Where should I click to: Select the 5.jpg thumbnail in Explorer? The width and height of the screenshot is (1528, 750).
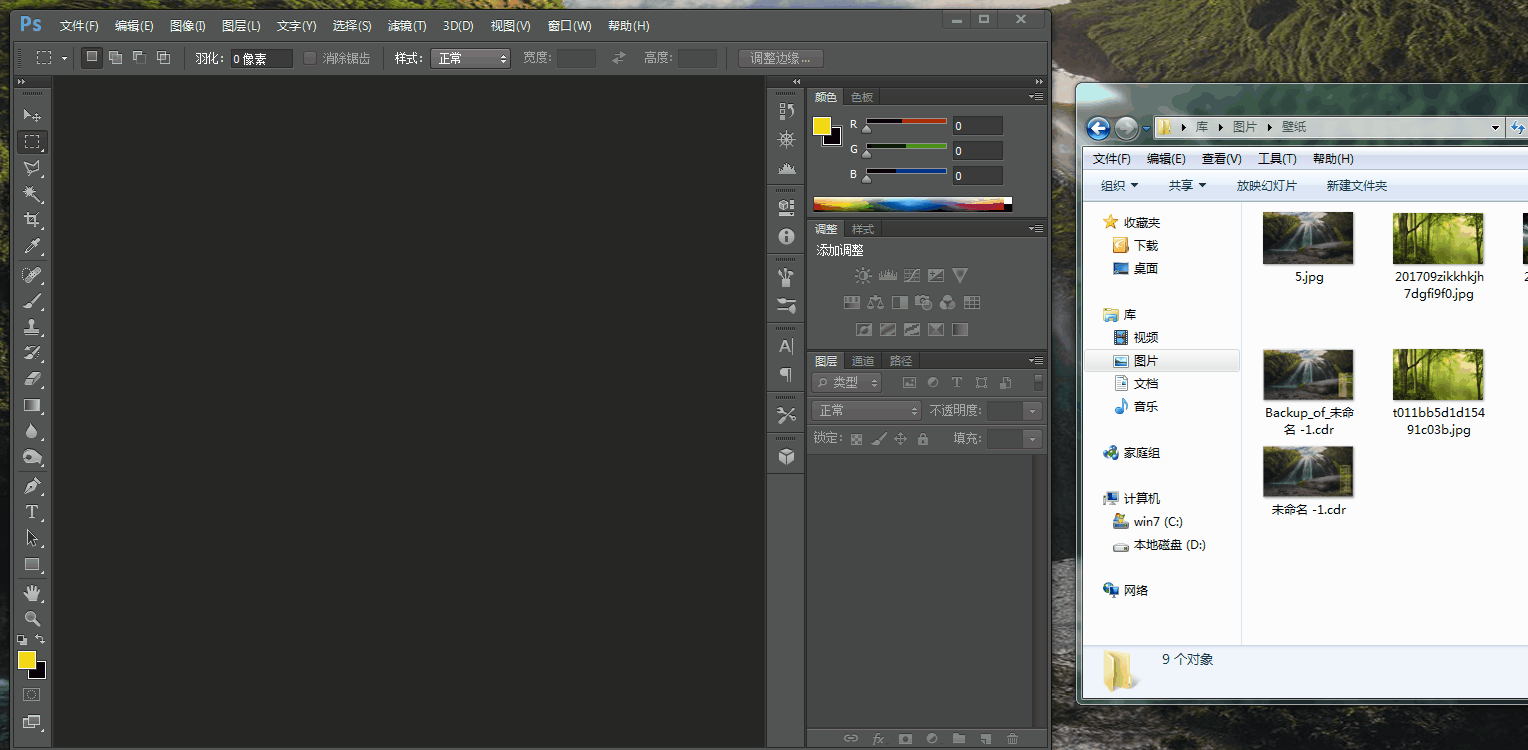click(x=1308, y=238)
